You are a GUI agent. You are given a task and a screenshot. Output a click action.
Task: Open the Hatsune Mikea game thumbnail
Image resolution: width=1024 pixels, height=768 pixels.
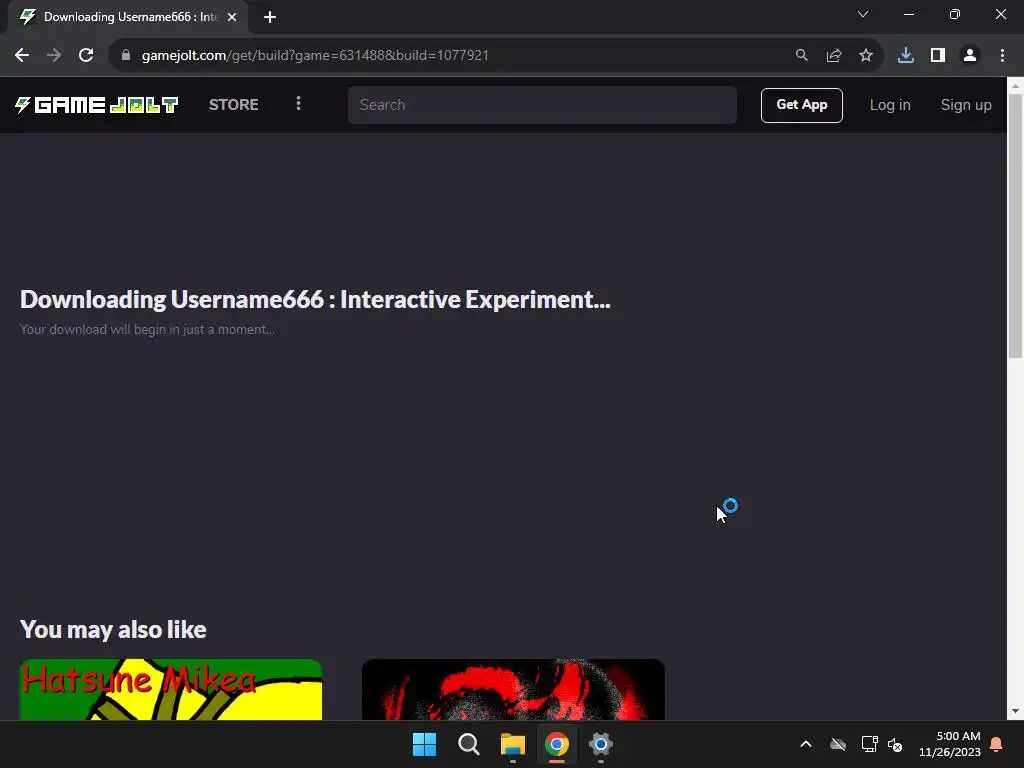(171, 690)
